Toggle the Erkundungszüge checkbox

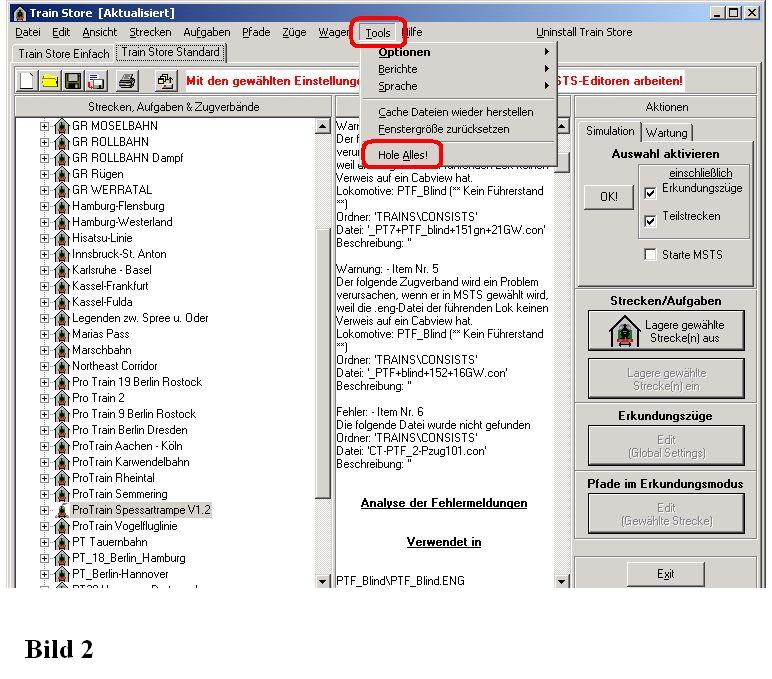pos(650,193)
